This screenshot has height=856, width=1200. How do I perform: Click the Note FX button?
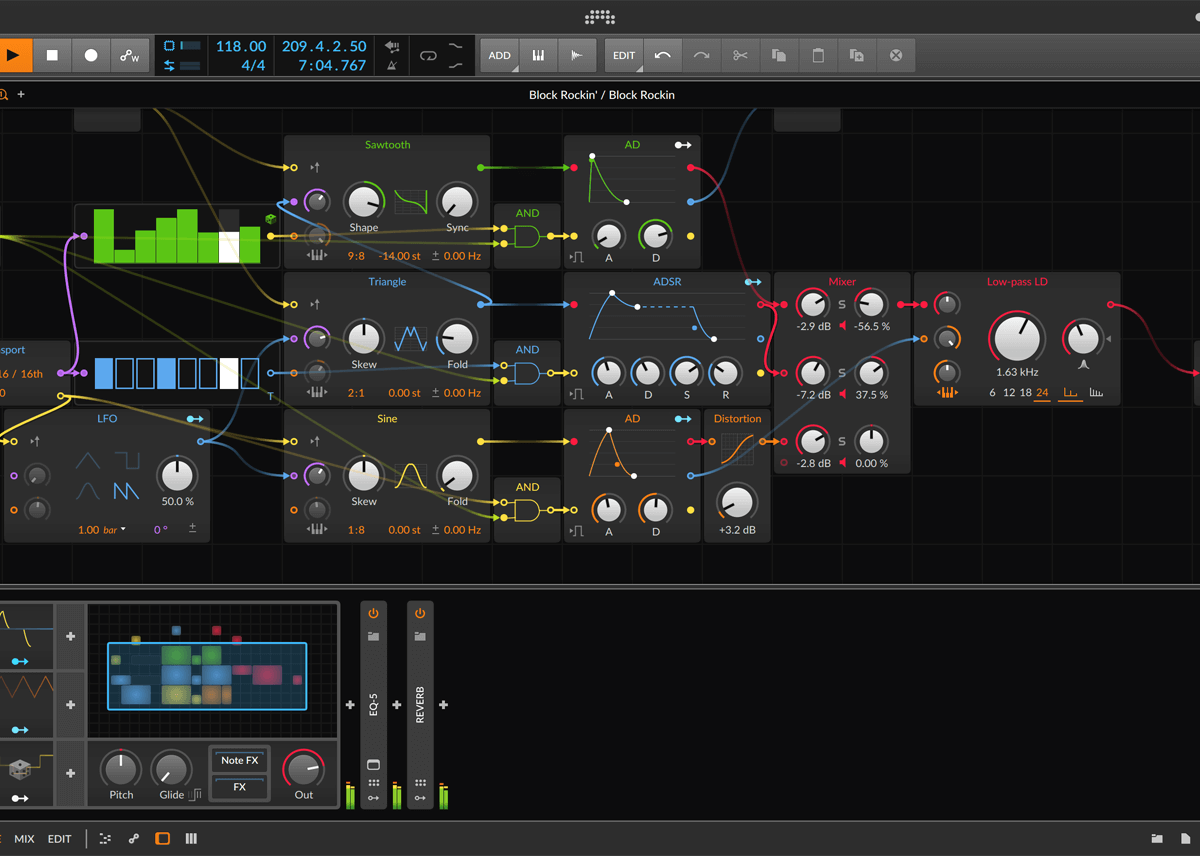click(x=239, y=760)
